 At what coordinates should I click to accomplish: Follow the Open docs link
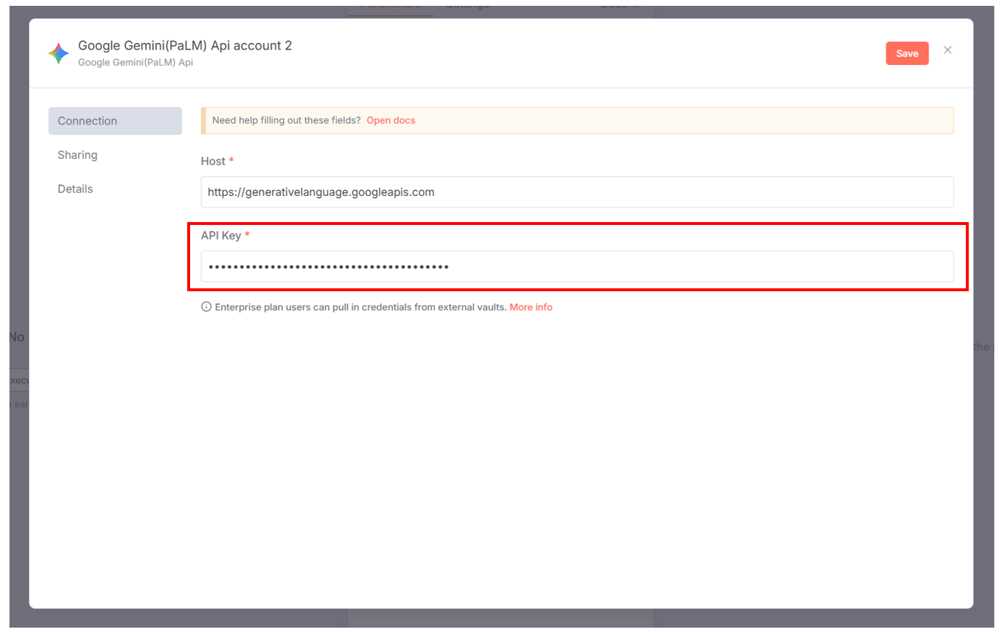[390, 120]
